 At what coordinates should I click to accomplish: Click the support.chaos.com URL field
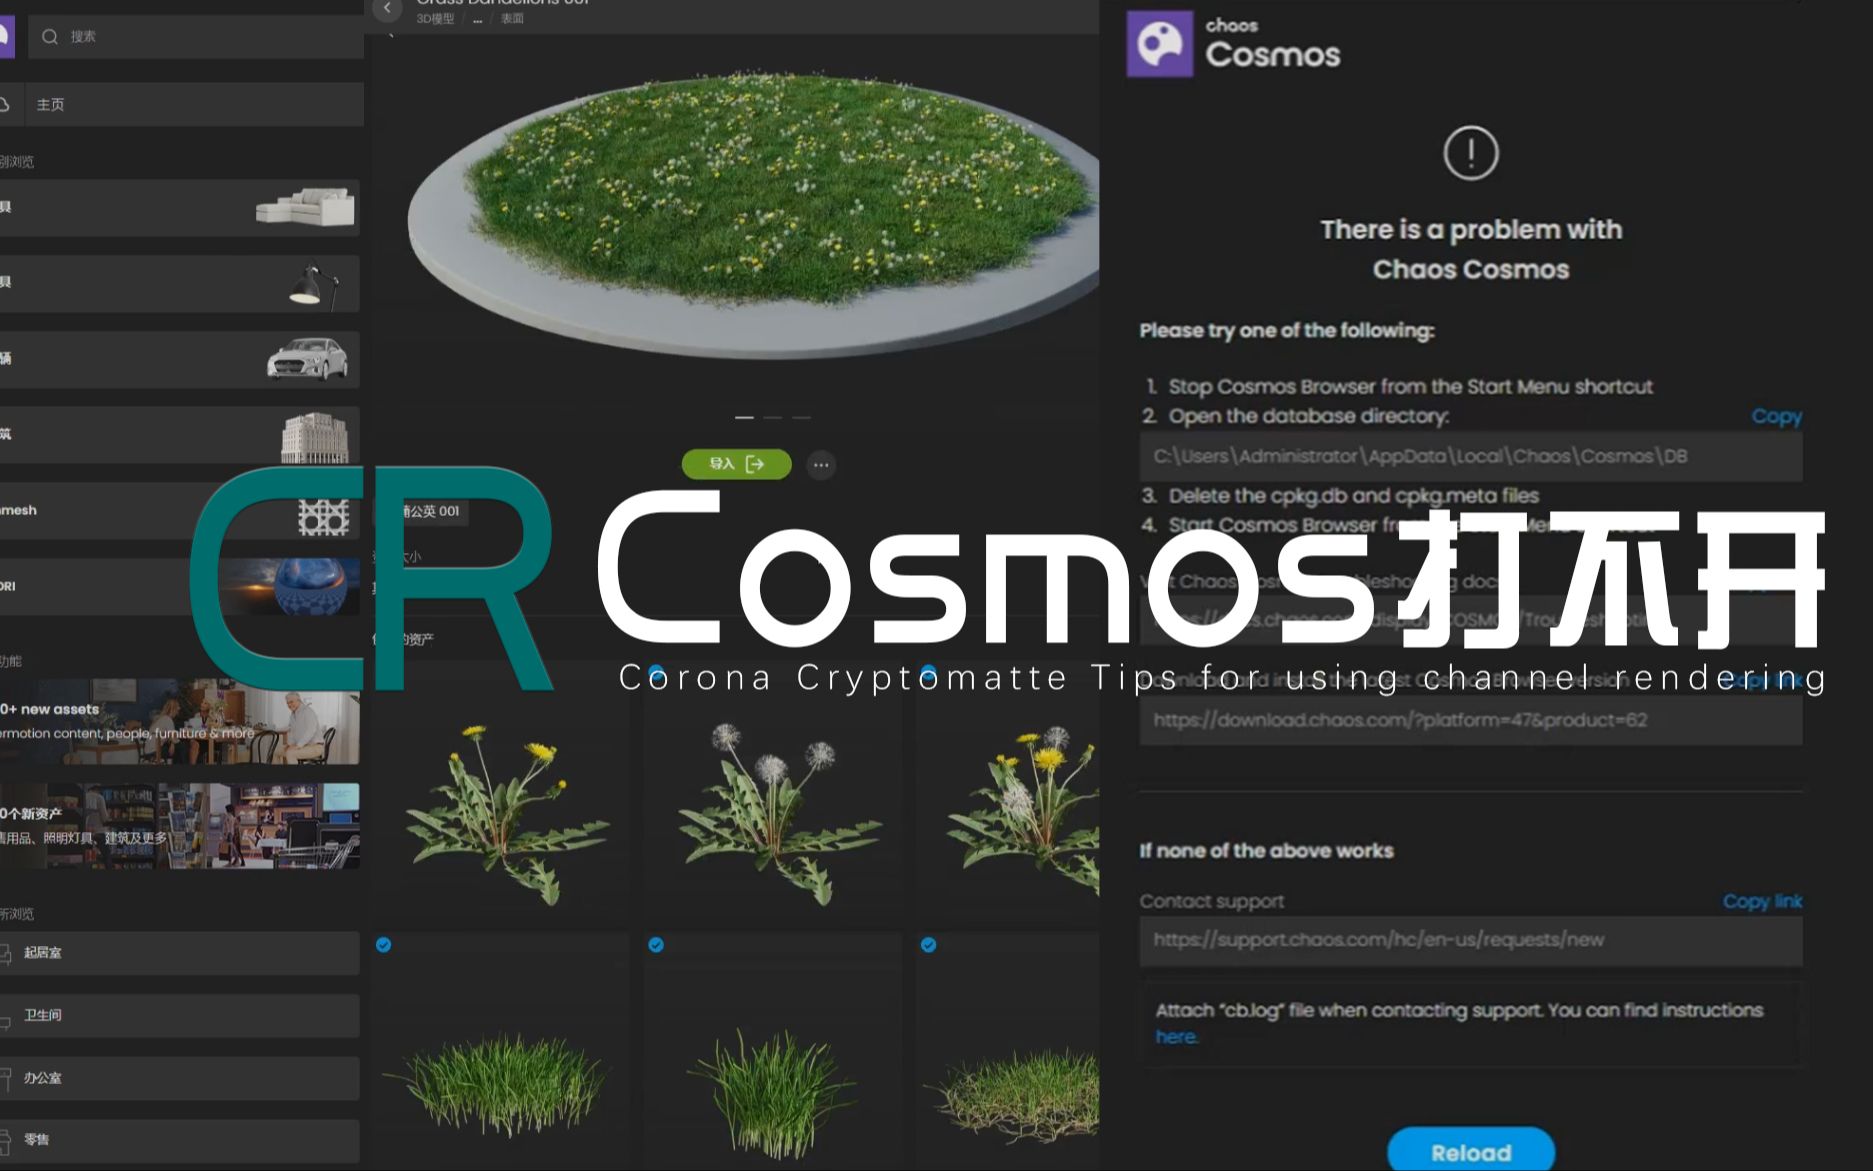1471,940
